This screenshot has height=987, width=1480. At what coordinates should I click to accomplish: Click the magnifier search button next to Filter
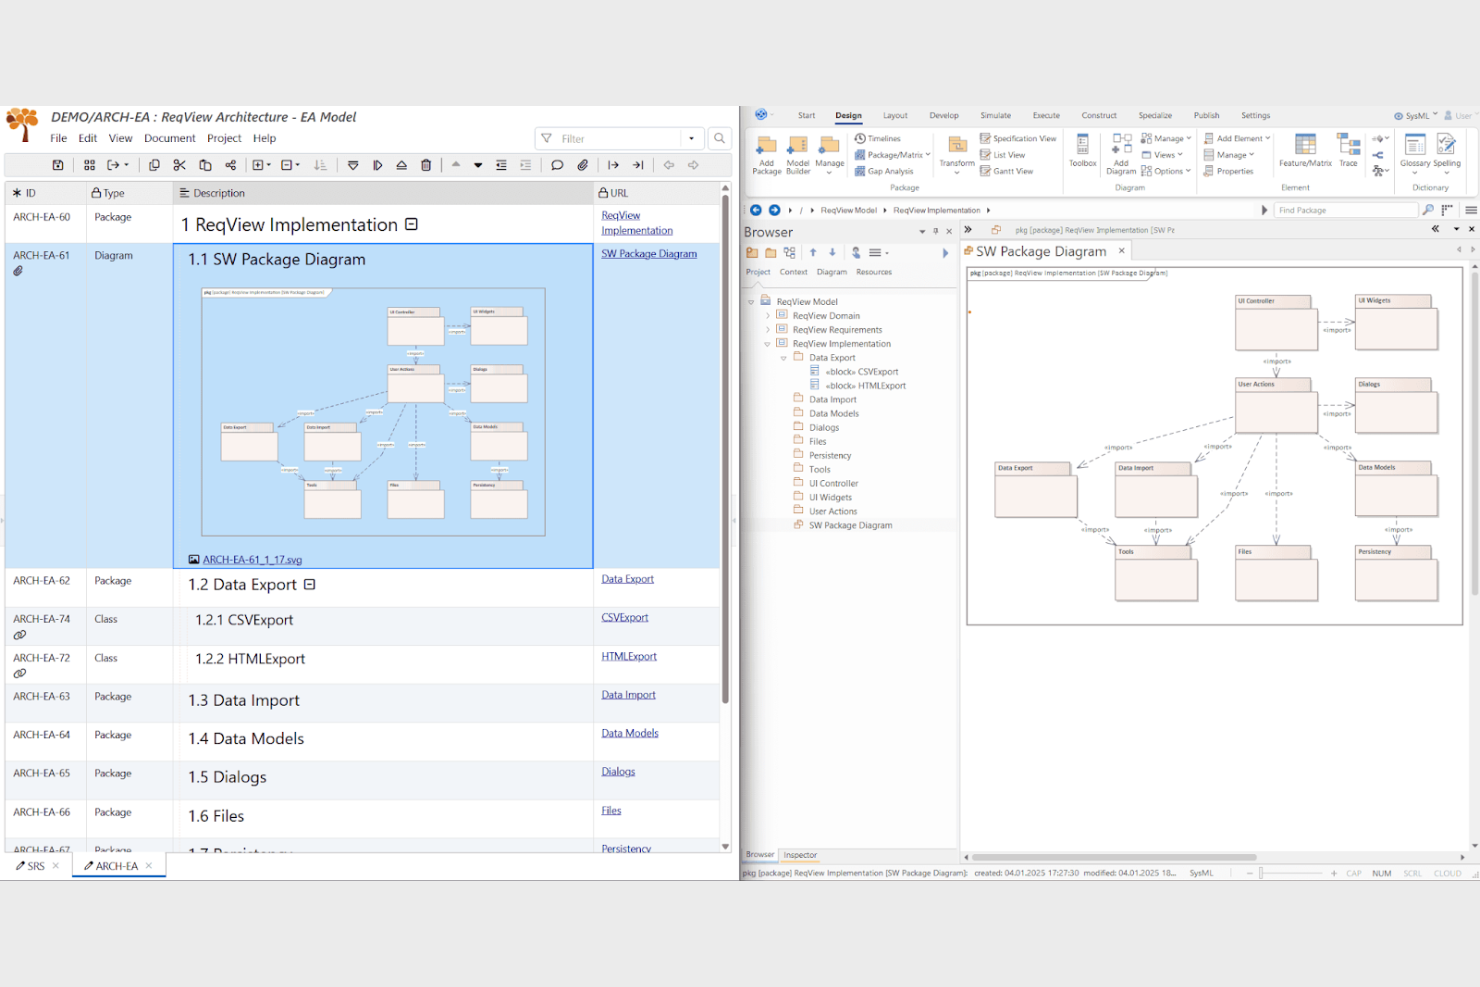pyautogui.click(x=719, y=138)
